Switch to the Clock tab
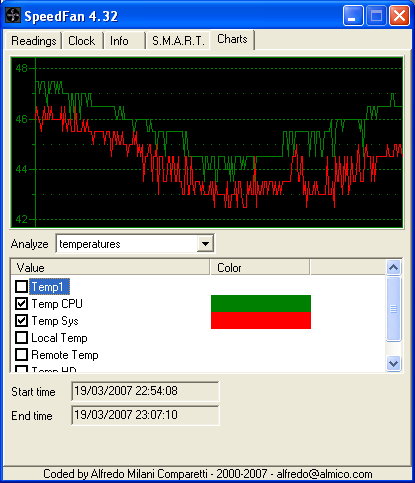Screen dimensions: 415x483 82,41
